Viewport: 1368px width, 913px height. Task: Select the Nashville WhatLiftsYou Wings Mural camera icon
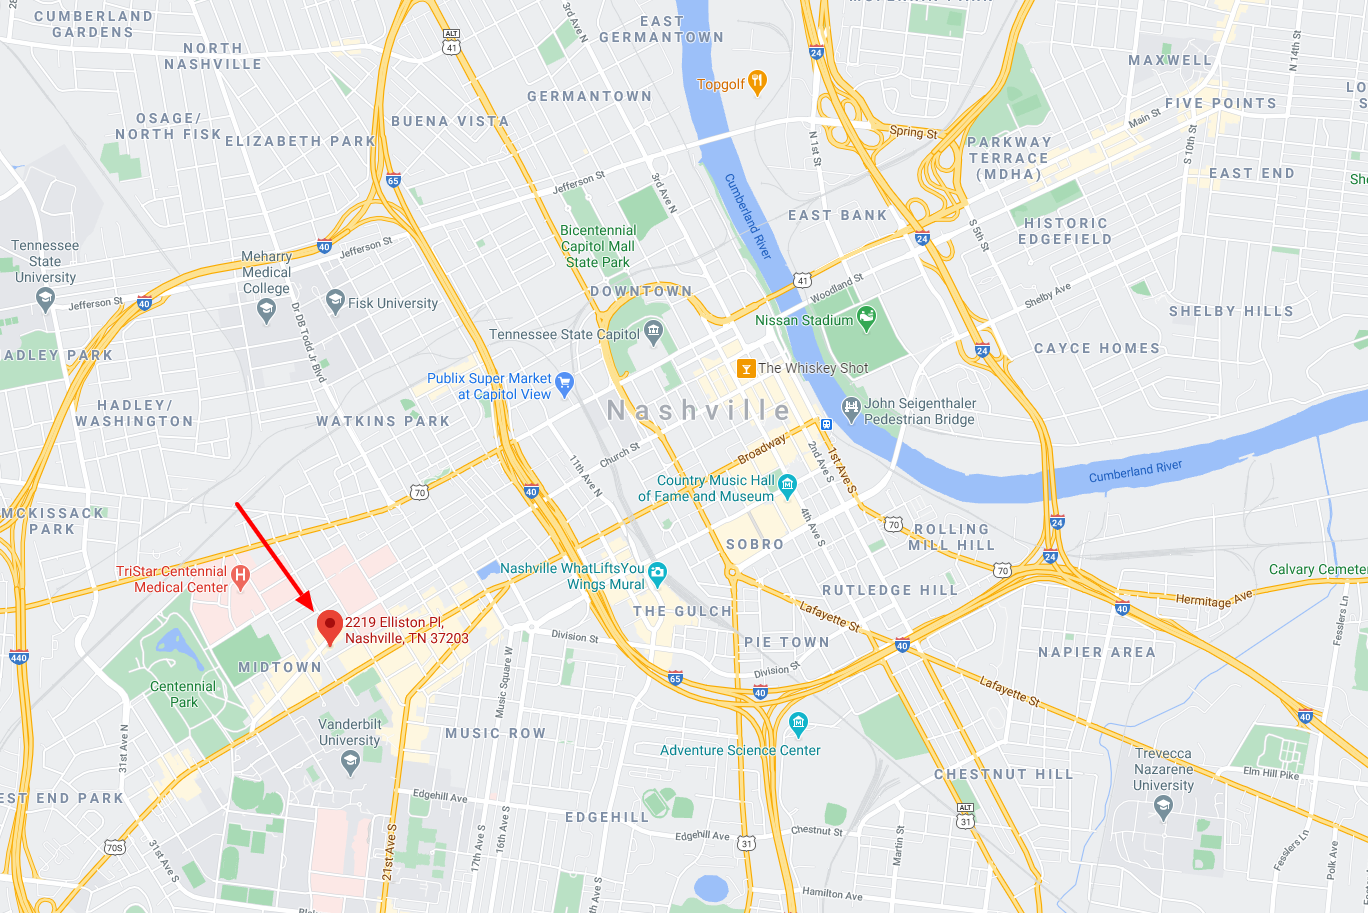point(657,574)
